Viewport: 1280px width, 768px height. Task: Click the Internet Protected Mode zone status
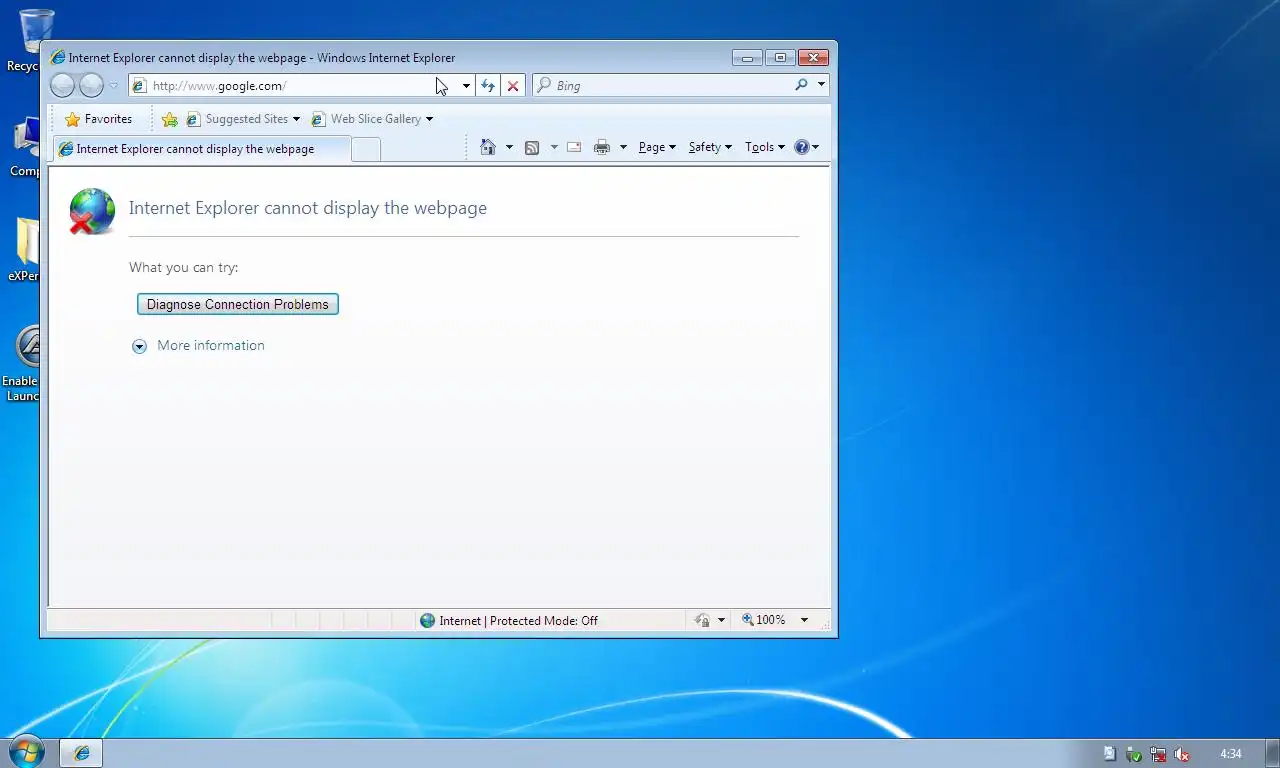(x=509, y=620)
